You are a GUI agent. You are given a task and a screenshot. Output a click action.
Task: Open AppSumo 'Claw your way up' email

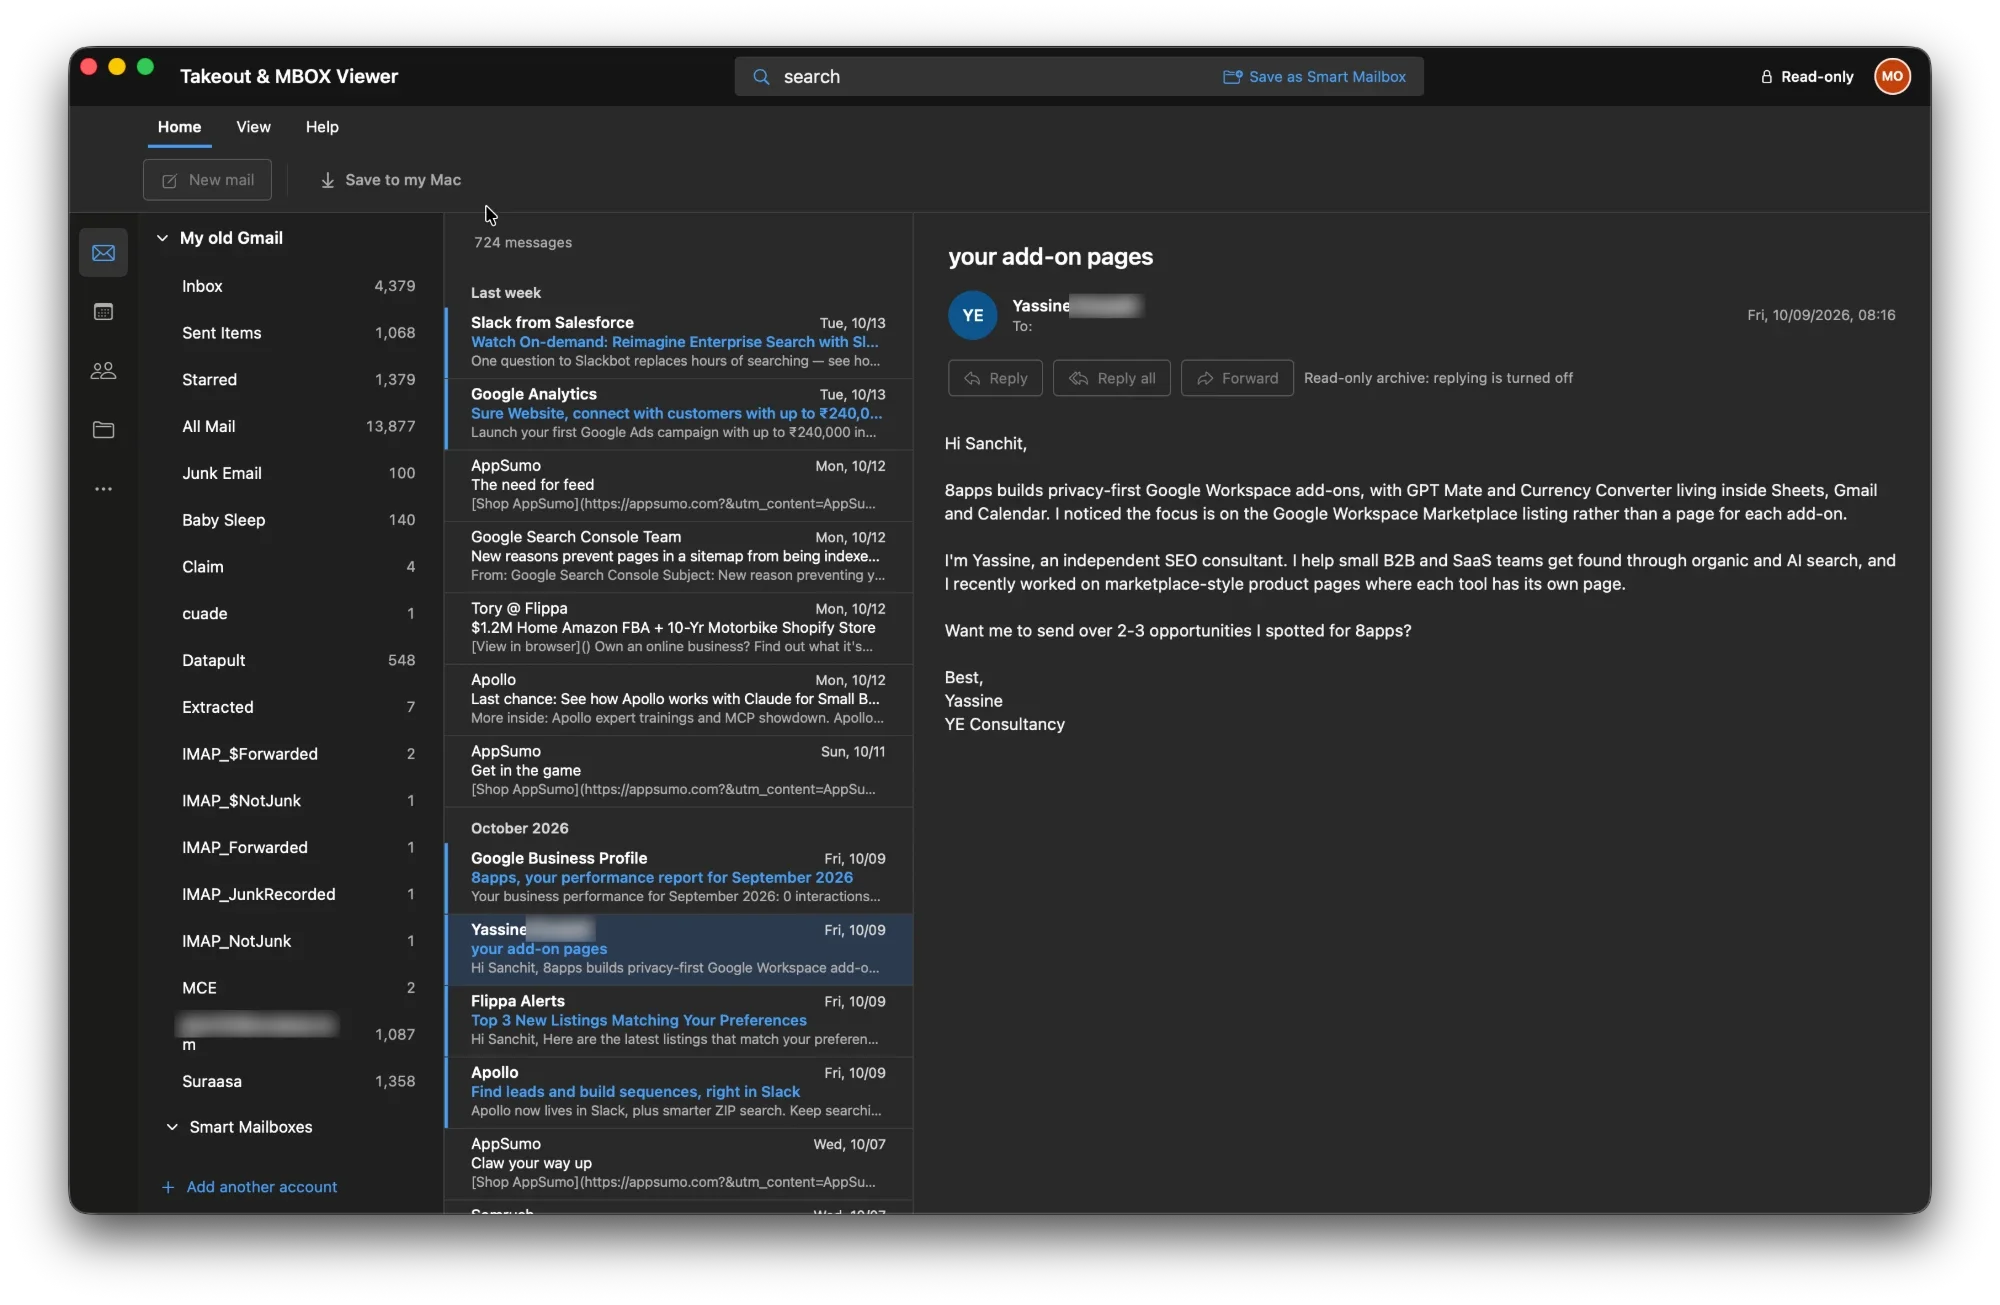678,1164
